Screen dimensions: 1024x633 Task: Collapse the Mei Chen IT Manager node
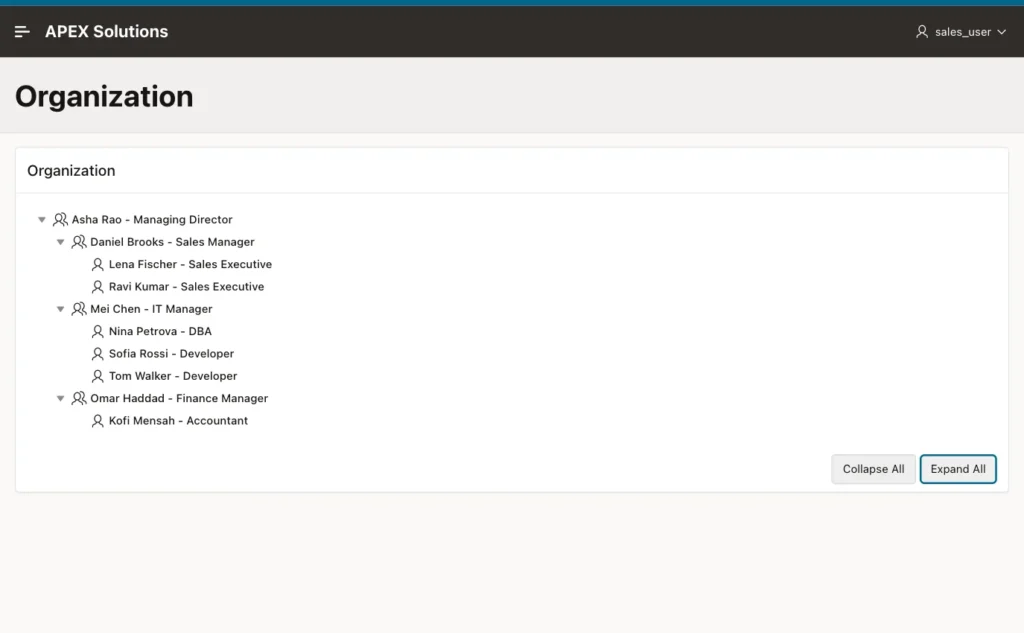pyautogui.click(x=60, y=309)
